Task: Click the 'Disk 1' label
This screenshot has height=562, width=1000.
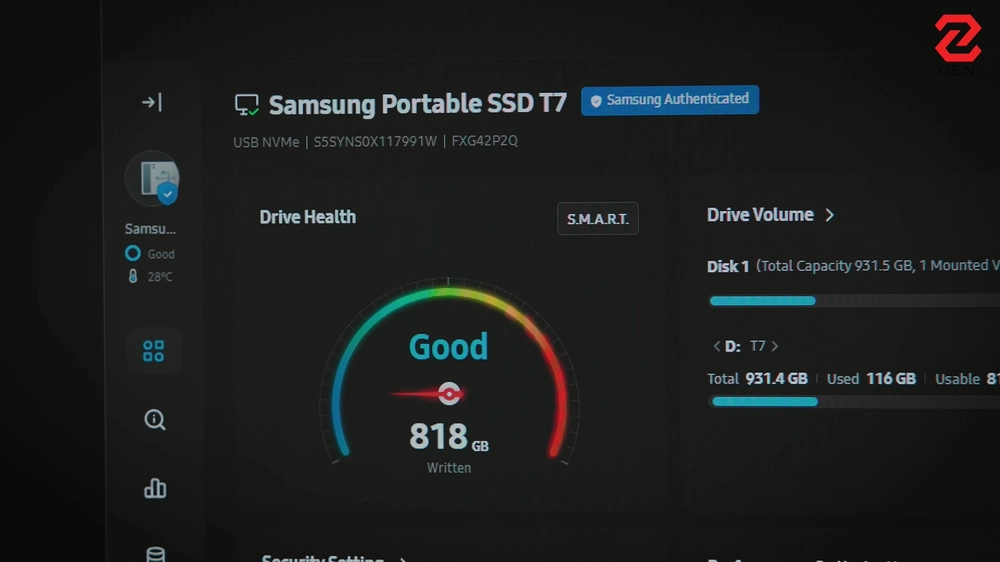Action: (728, 267)
